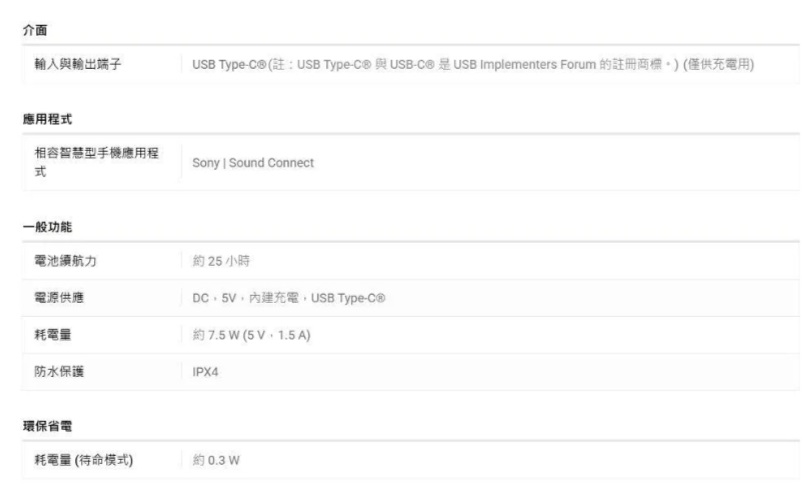The image size is (803, 503).
Task: Select the 耗電量 label above 防水保護
Action: point(53,334)
